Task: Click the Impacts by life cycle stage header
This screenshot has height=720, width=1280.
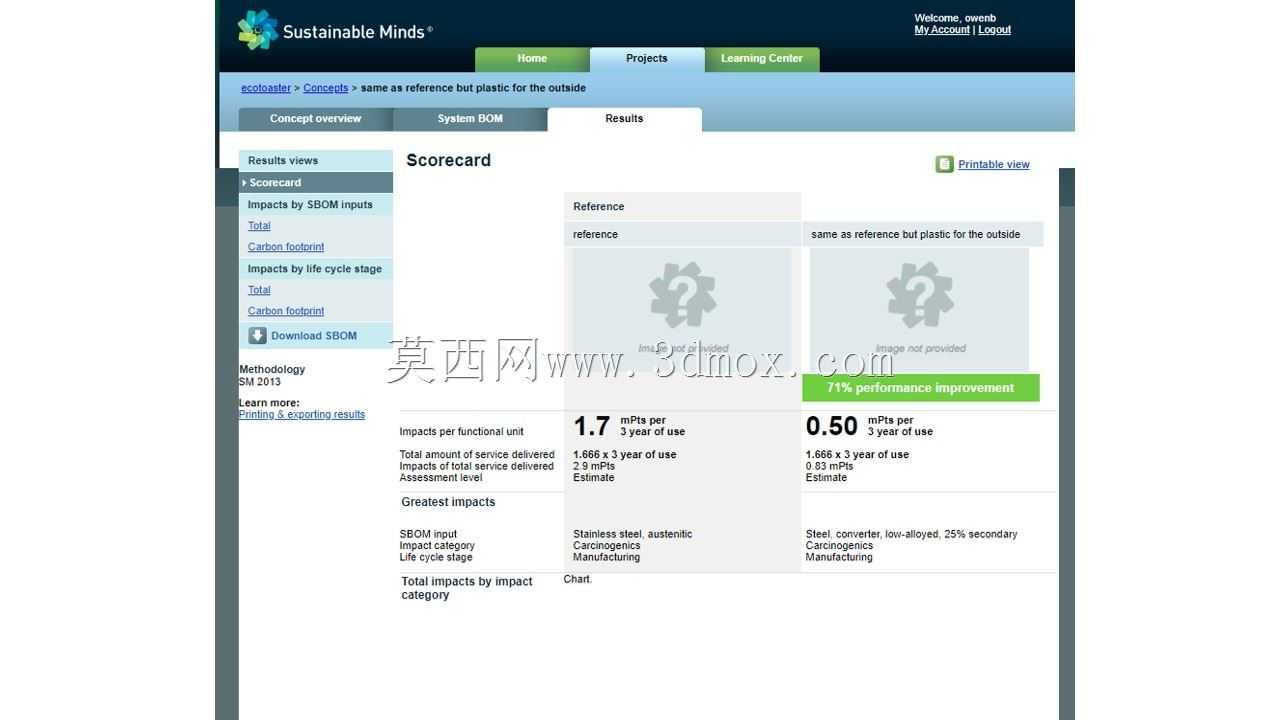Action: point(316,269)
